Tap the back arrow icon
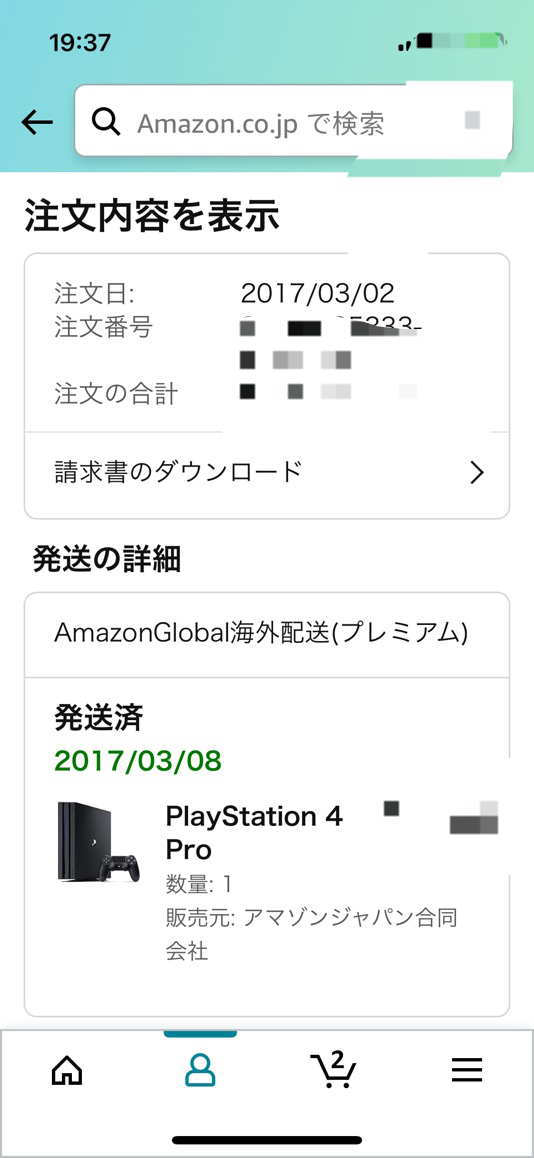The width and height of the screenshot is (534, 1158). click(x=37, y=123)
